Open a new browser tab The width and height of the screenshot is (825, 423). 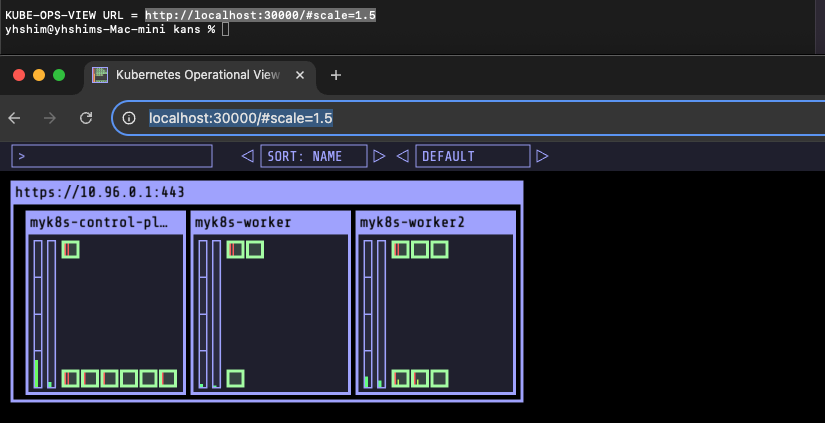click(336, 75)
